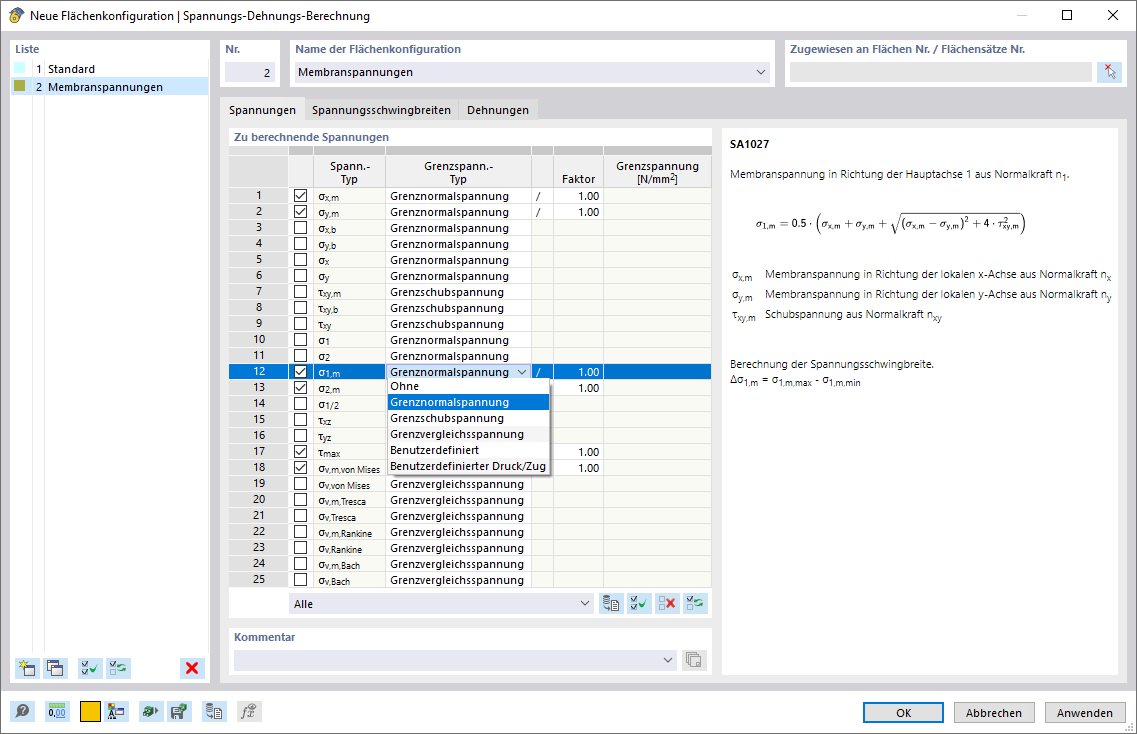
Task: Delete the selected configuration with the red X
Action: pyautogui.click(x=192, y=668)
